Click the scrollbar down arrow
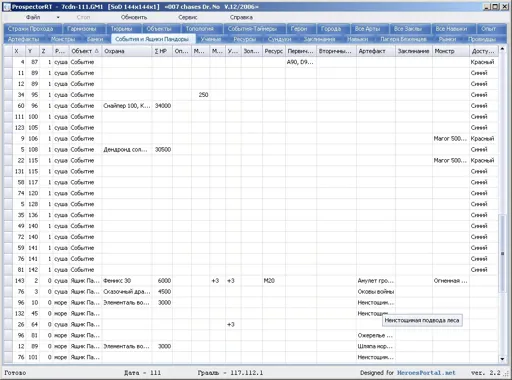The height and width of the screenshot is (380, 512). click(x=502, y=359)
